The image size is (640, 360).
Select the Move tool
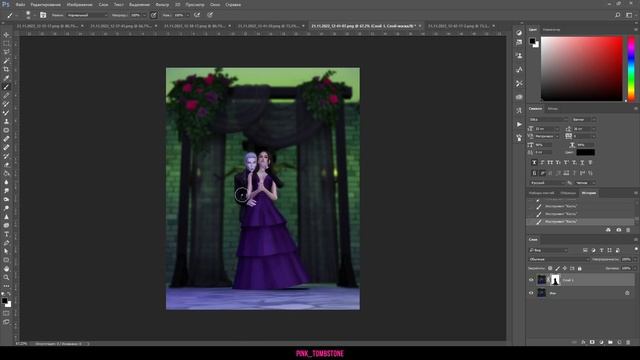coord(6,35)
